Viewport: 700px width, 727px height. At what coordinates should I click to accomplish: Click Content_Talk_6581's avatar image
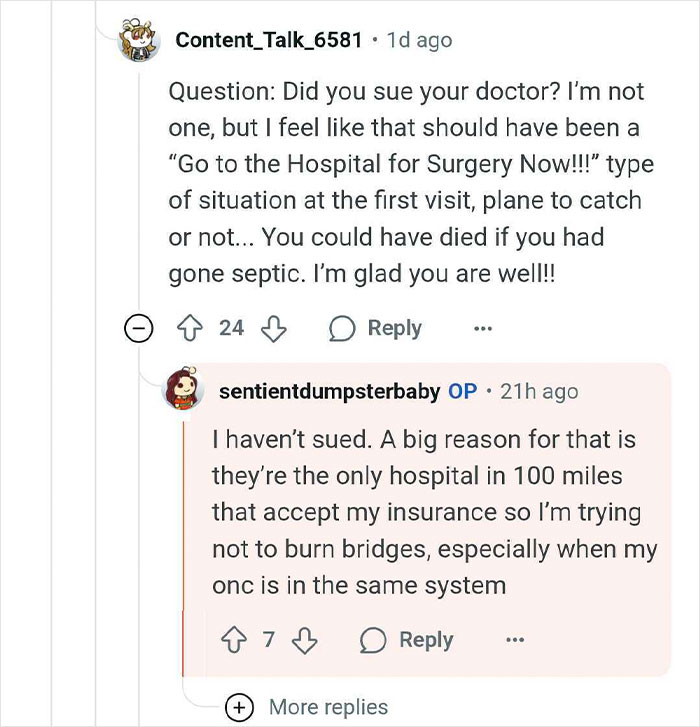pyautogui.click(x=139, y=40)
